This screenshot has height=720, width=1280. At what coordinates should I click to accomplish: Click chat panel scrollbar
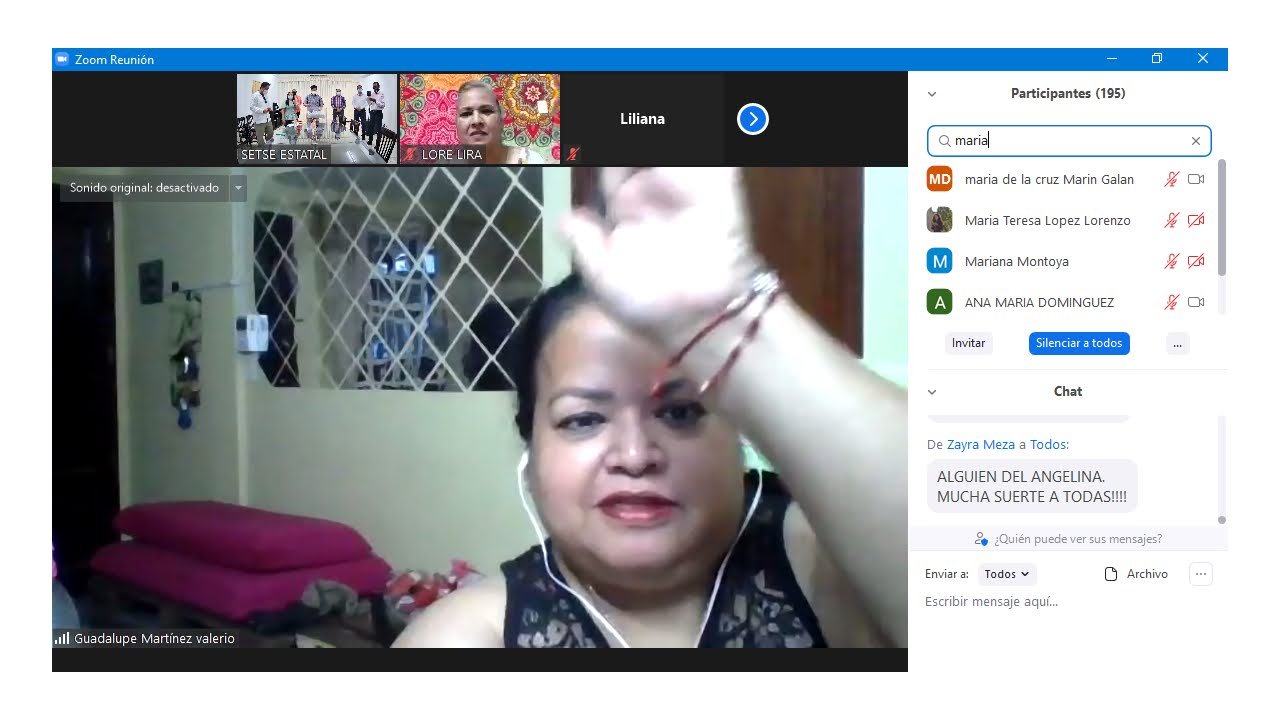click(x=1221, y=520)
